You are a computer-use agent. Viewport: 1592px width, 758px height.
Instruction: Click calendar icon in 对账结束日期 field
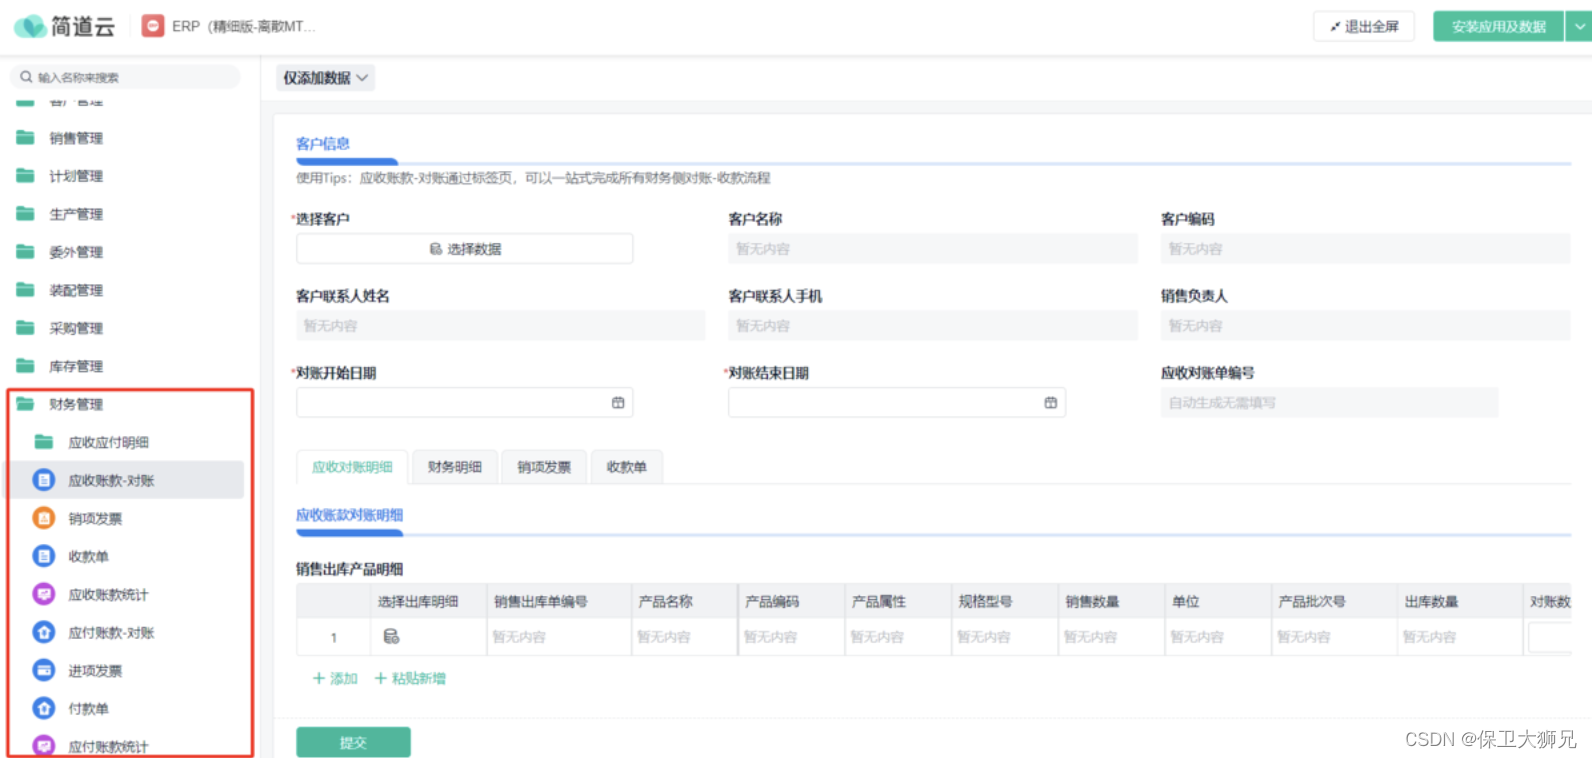click(1051, 402)
